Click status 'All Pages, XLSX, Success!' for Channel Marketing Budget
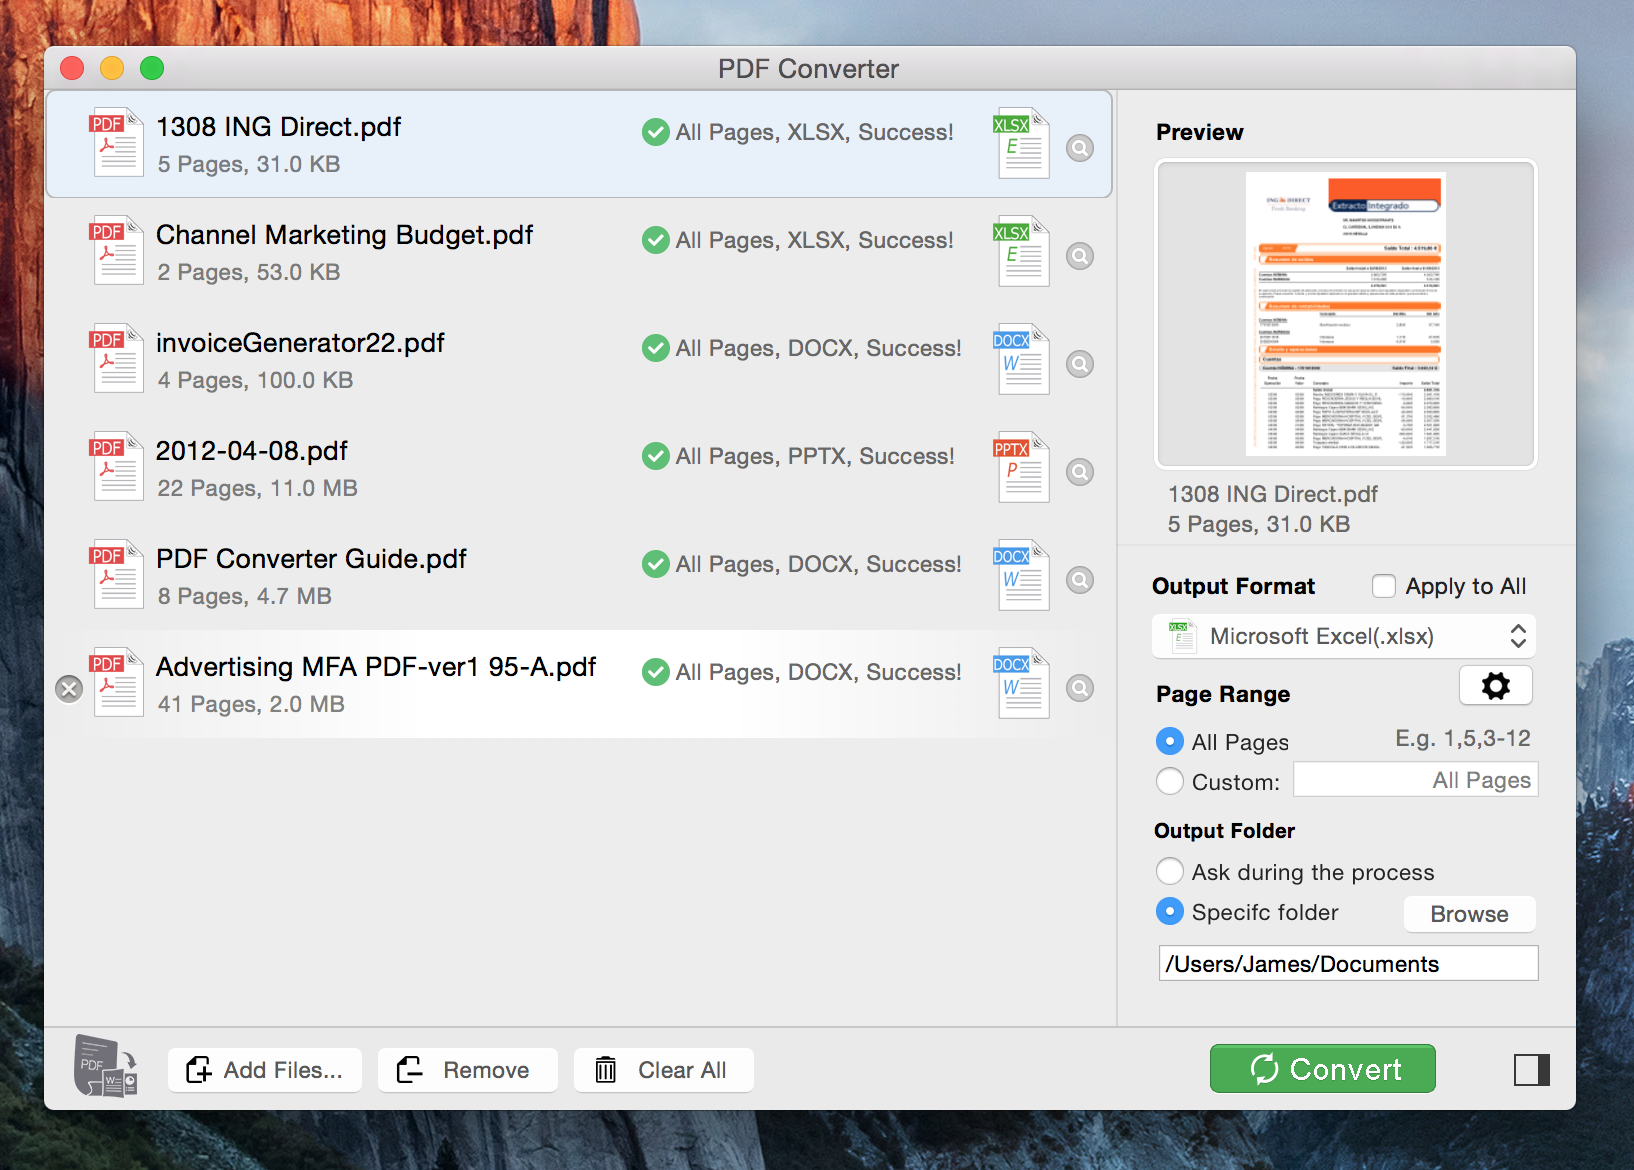This screenshot has height=1170, width=1634. 815,240
